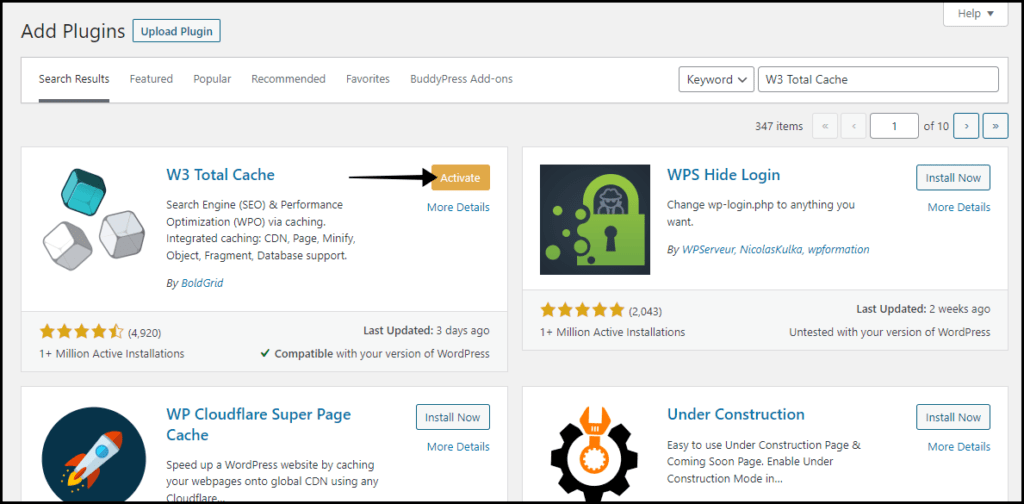Open More Details for W3 Total Cache

458,207
